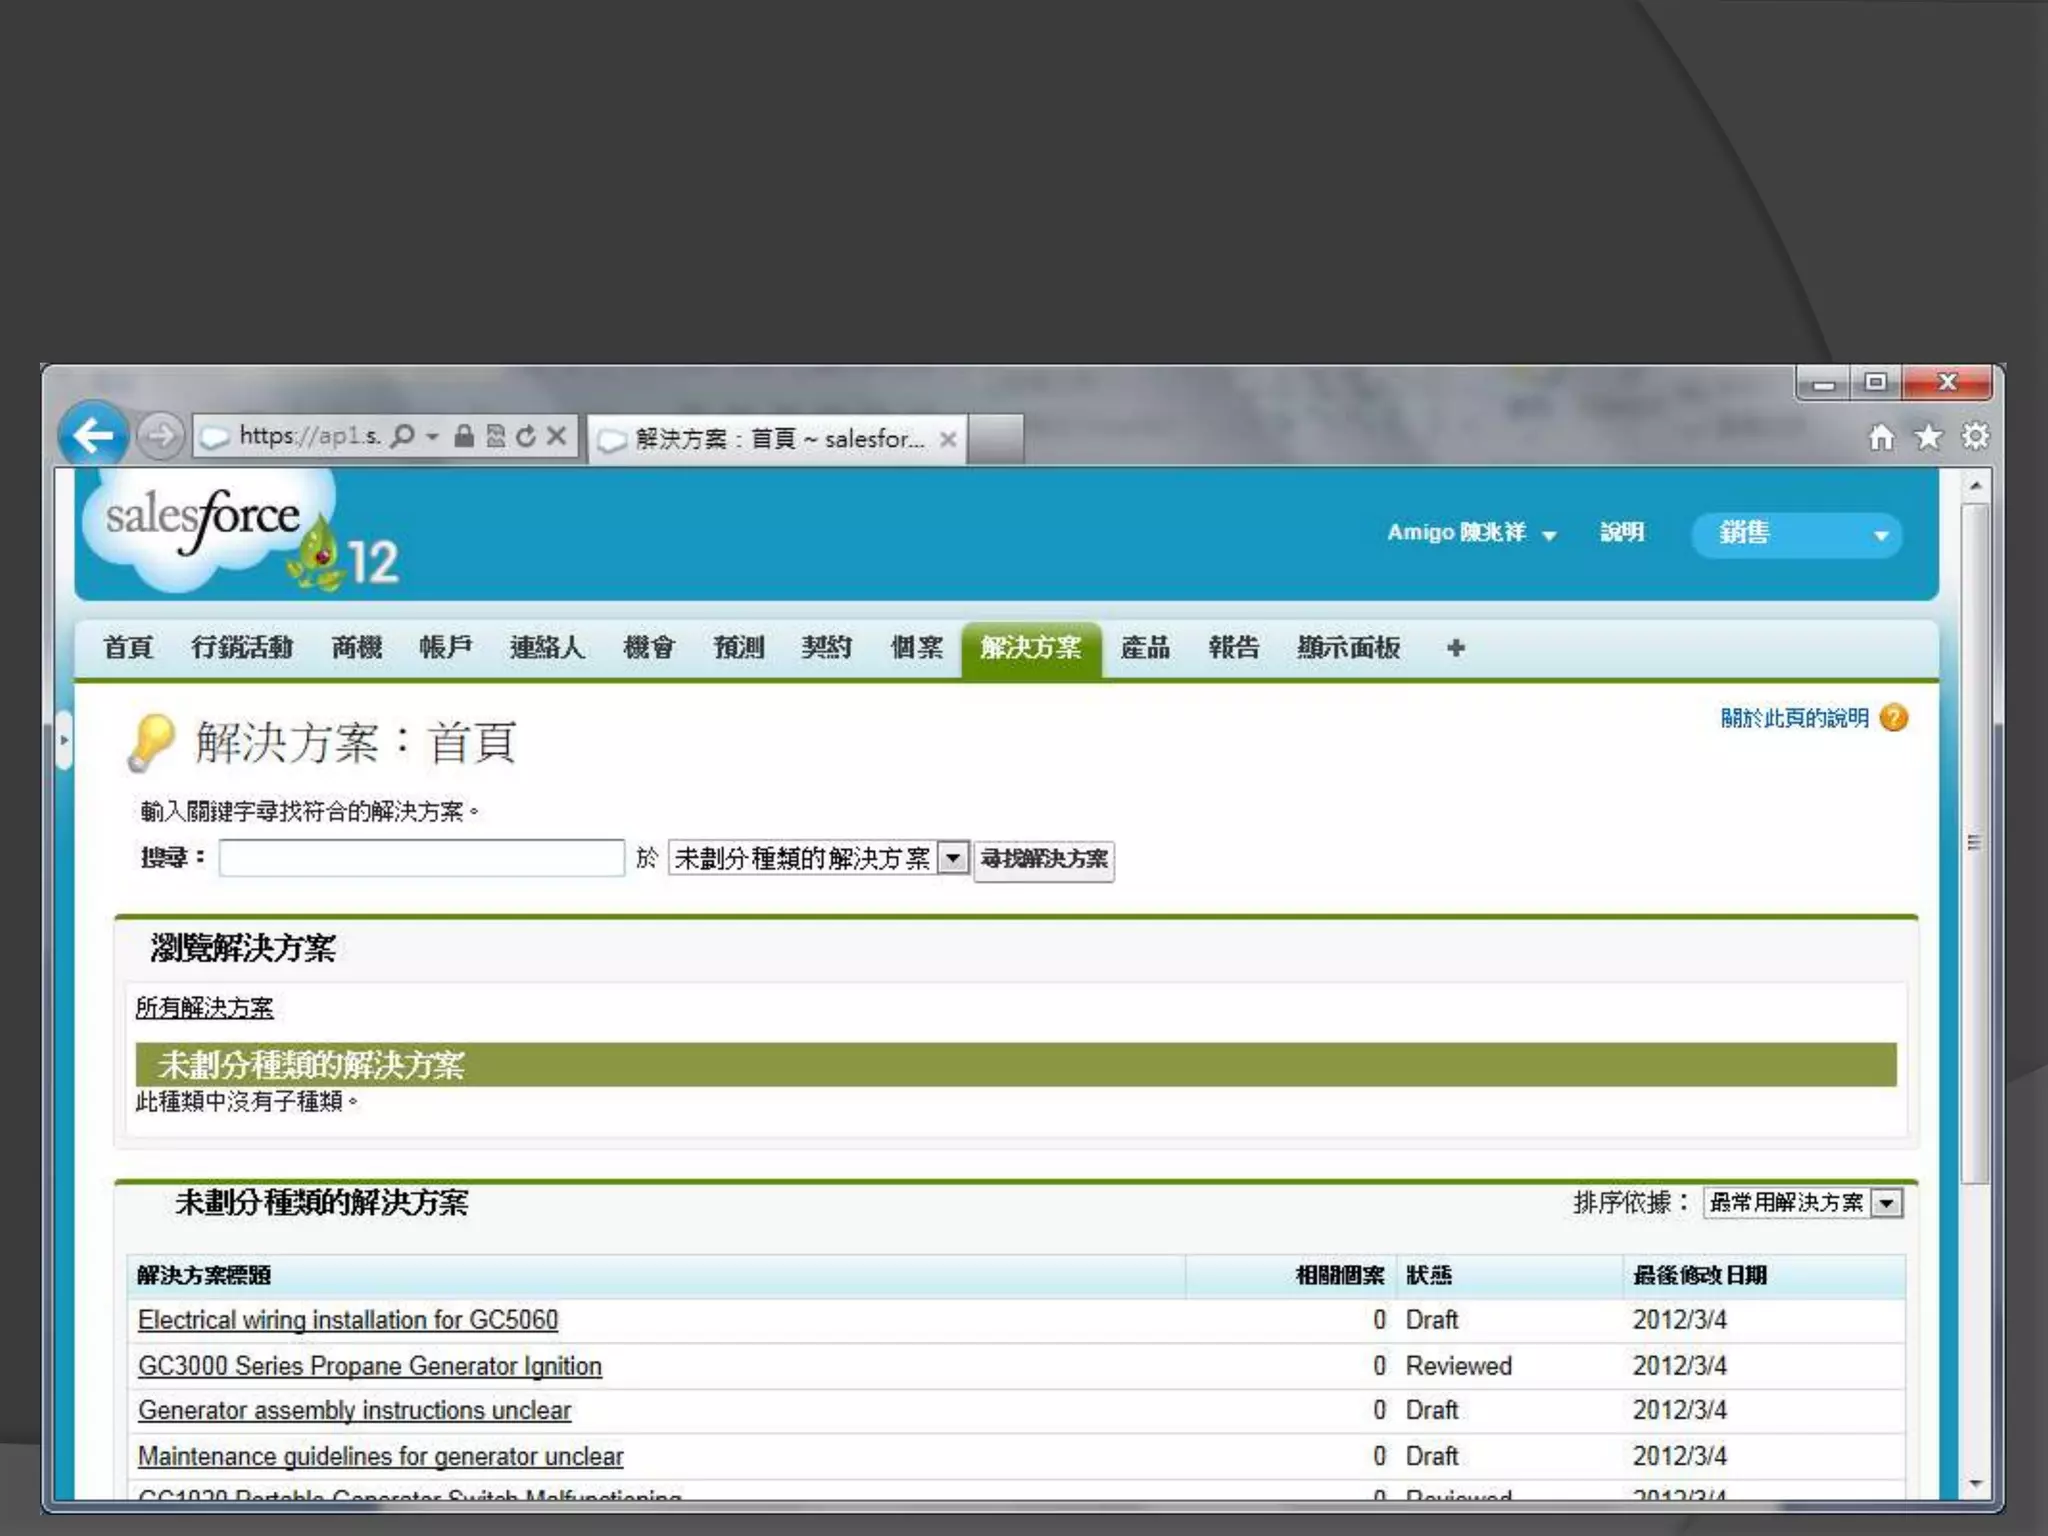The image size is (2048, 1536).
Task: Switch to the 個案 tab
Action: pyautogui.click(x=916, y=648)
